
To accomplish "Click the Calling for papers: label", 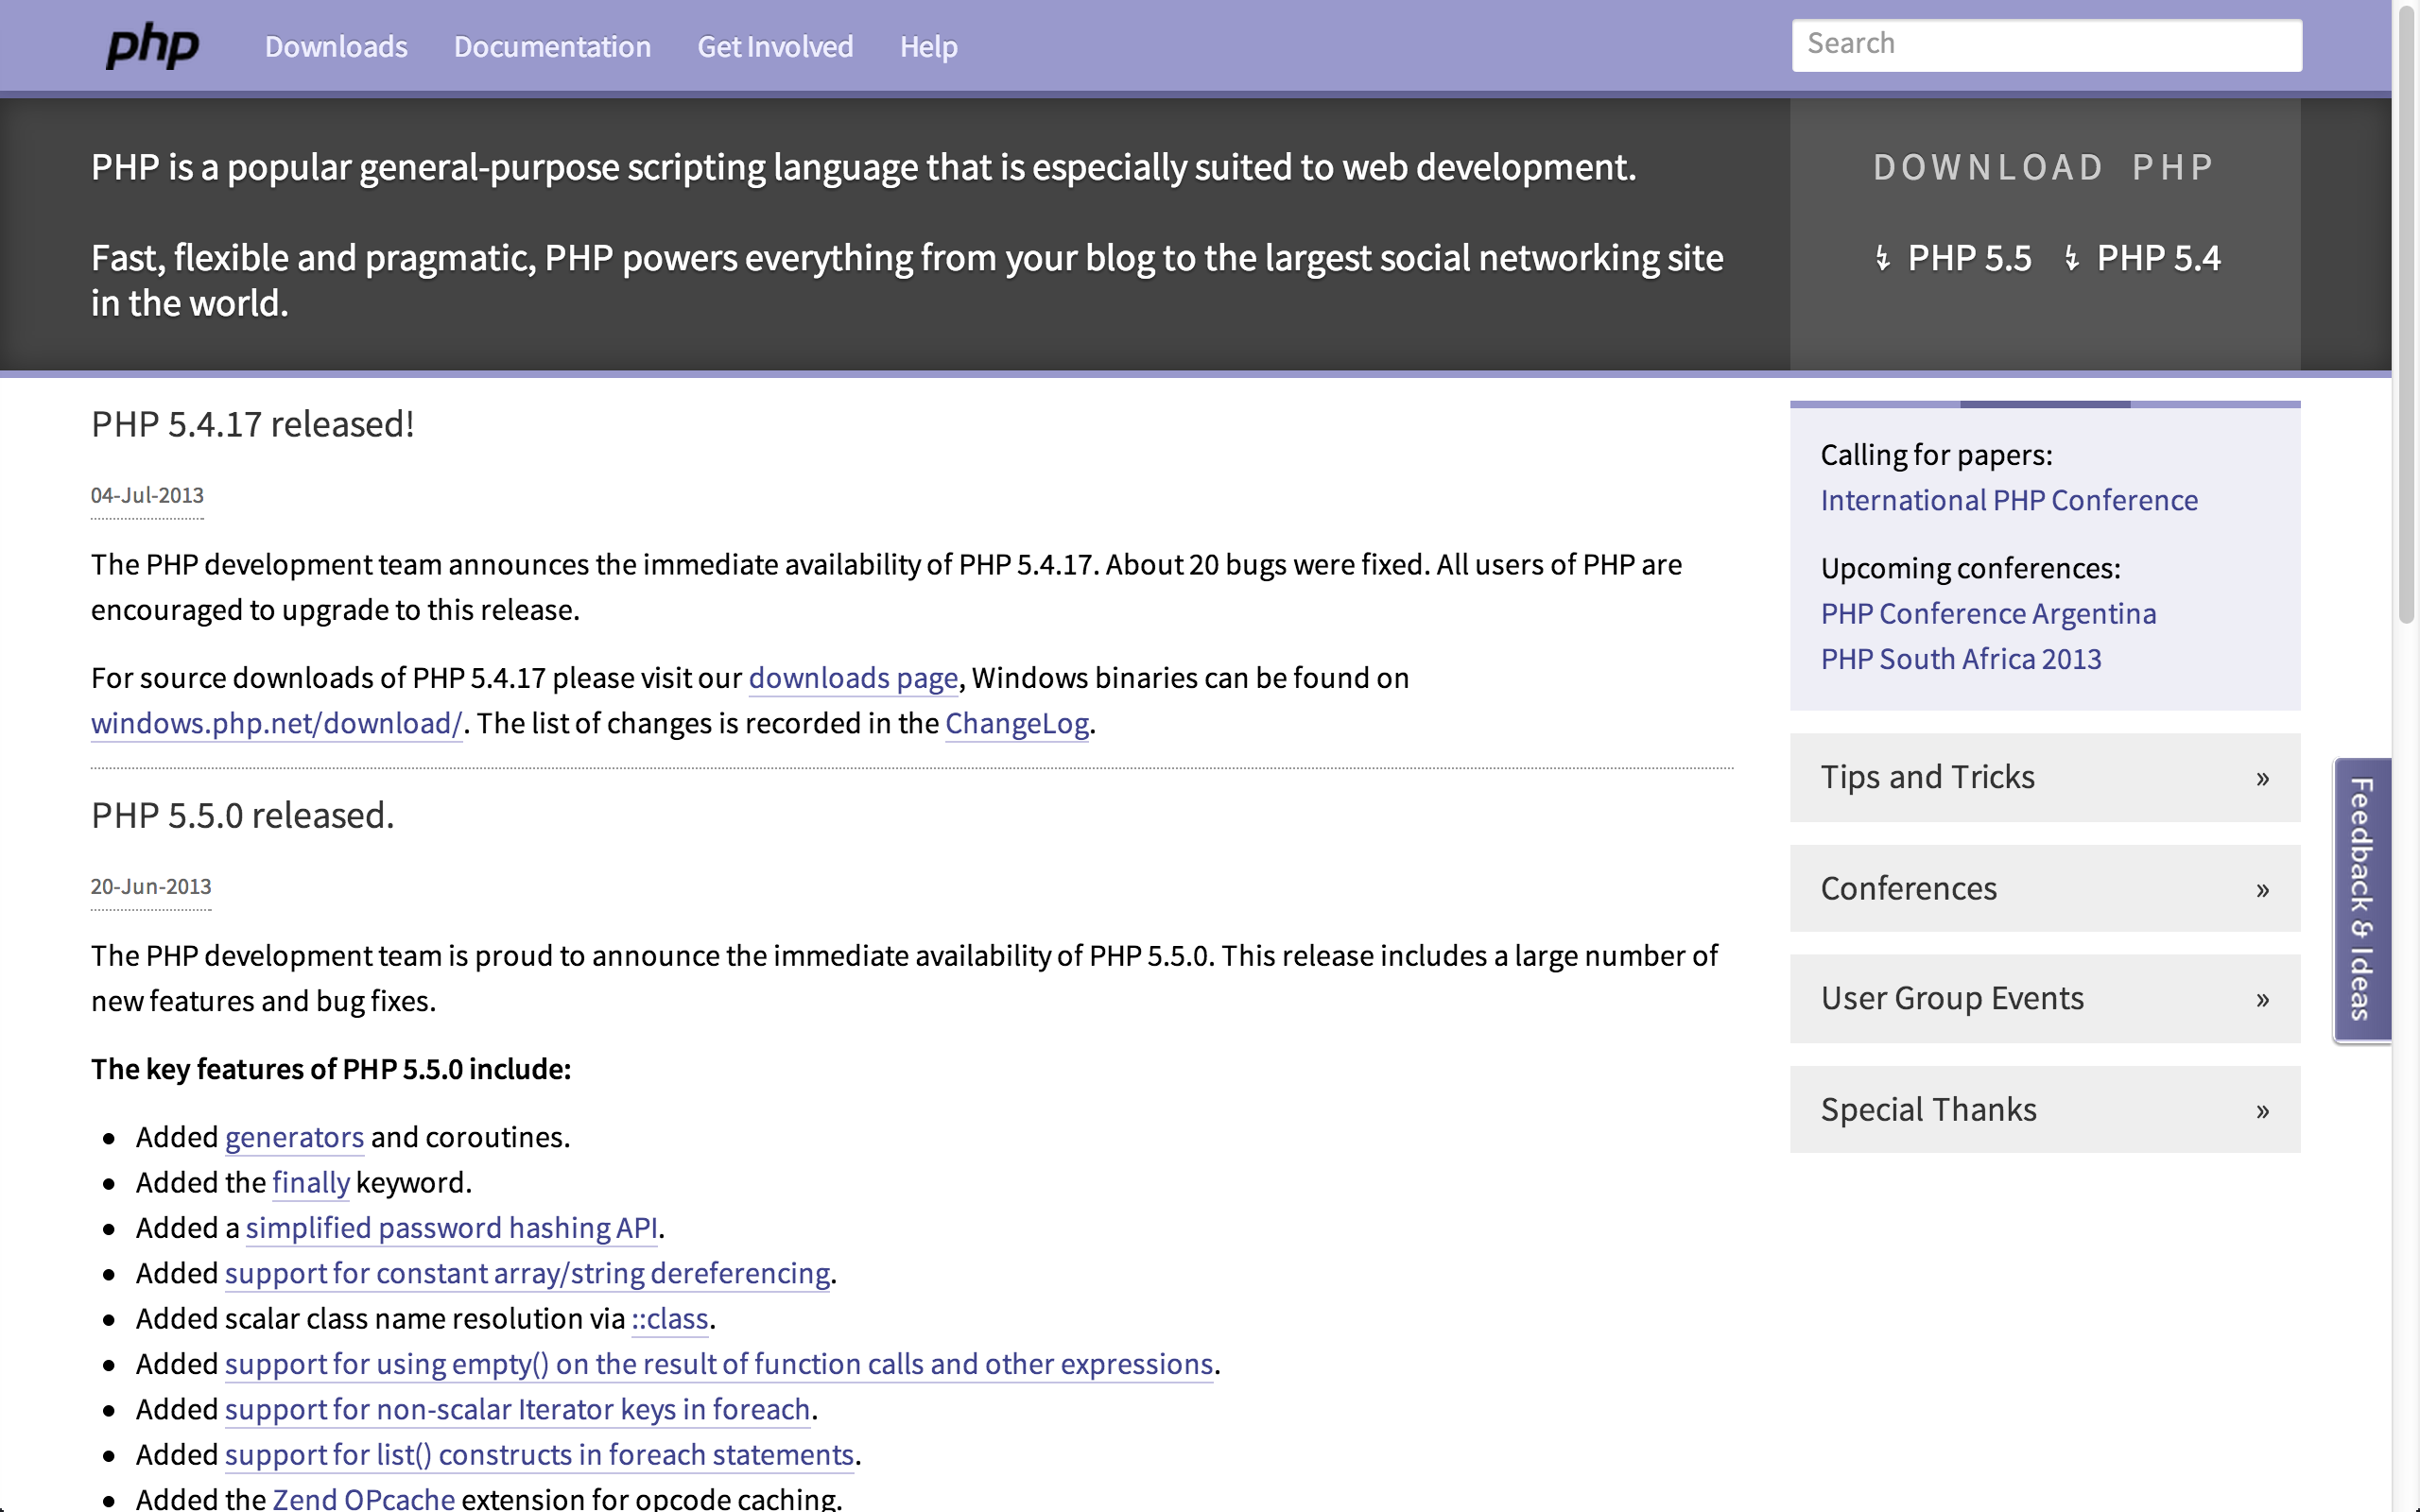I will 1936,455.
